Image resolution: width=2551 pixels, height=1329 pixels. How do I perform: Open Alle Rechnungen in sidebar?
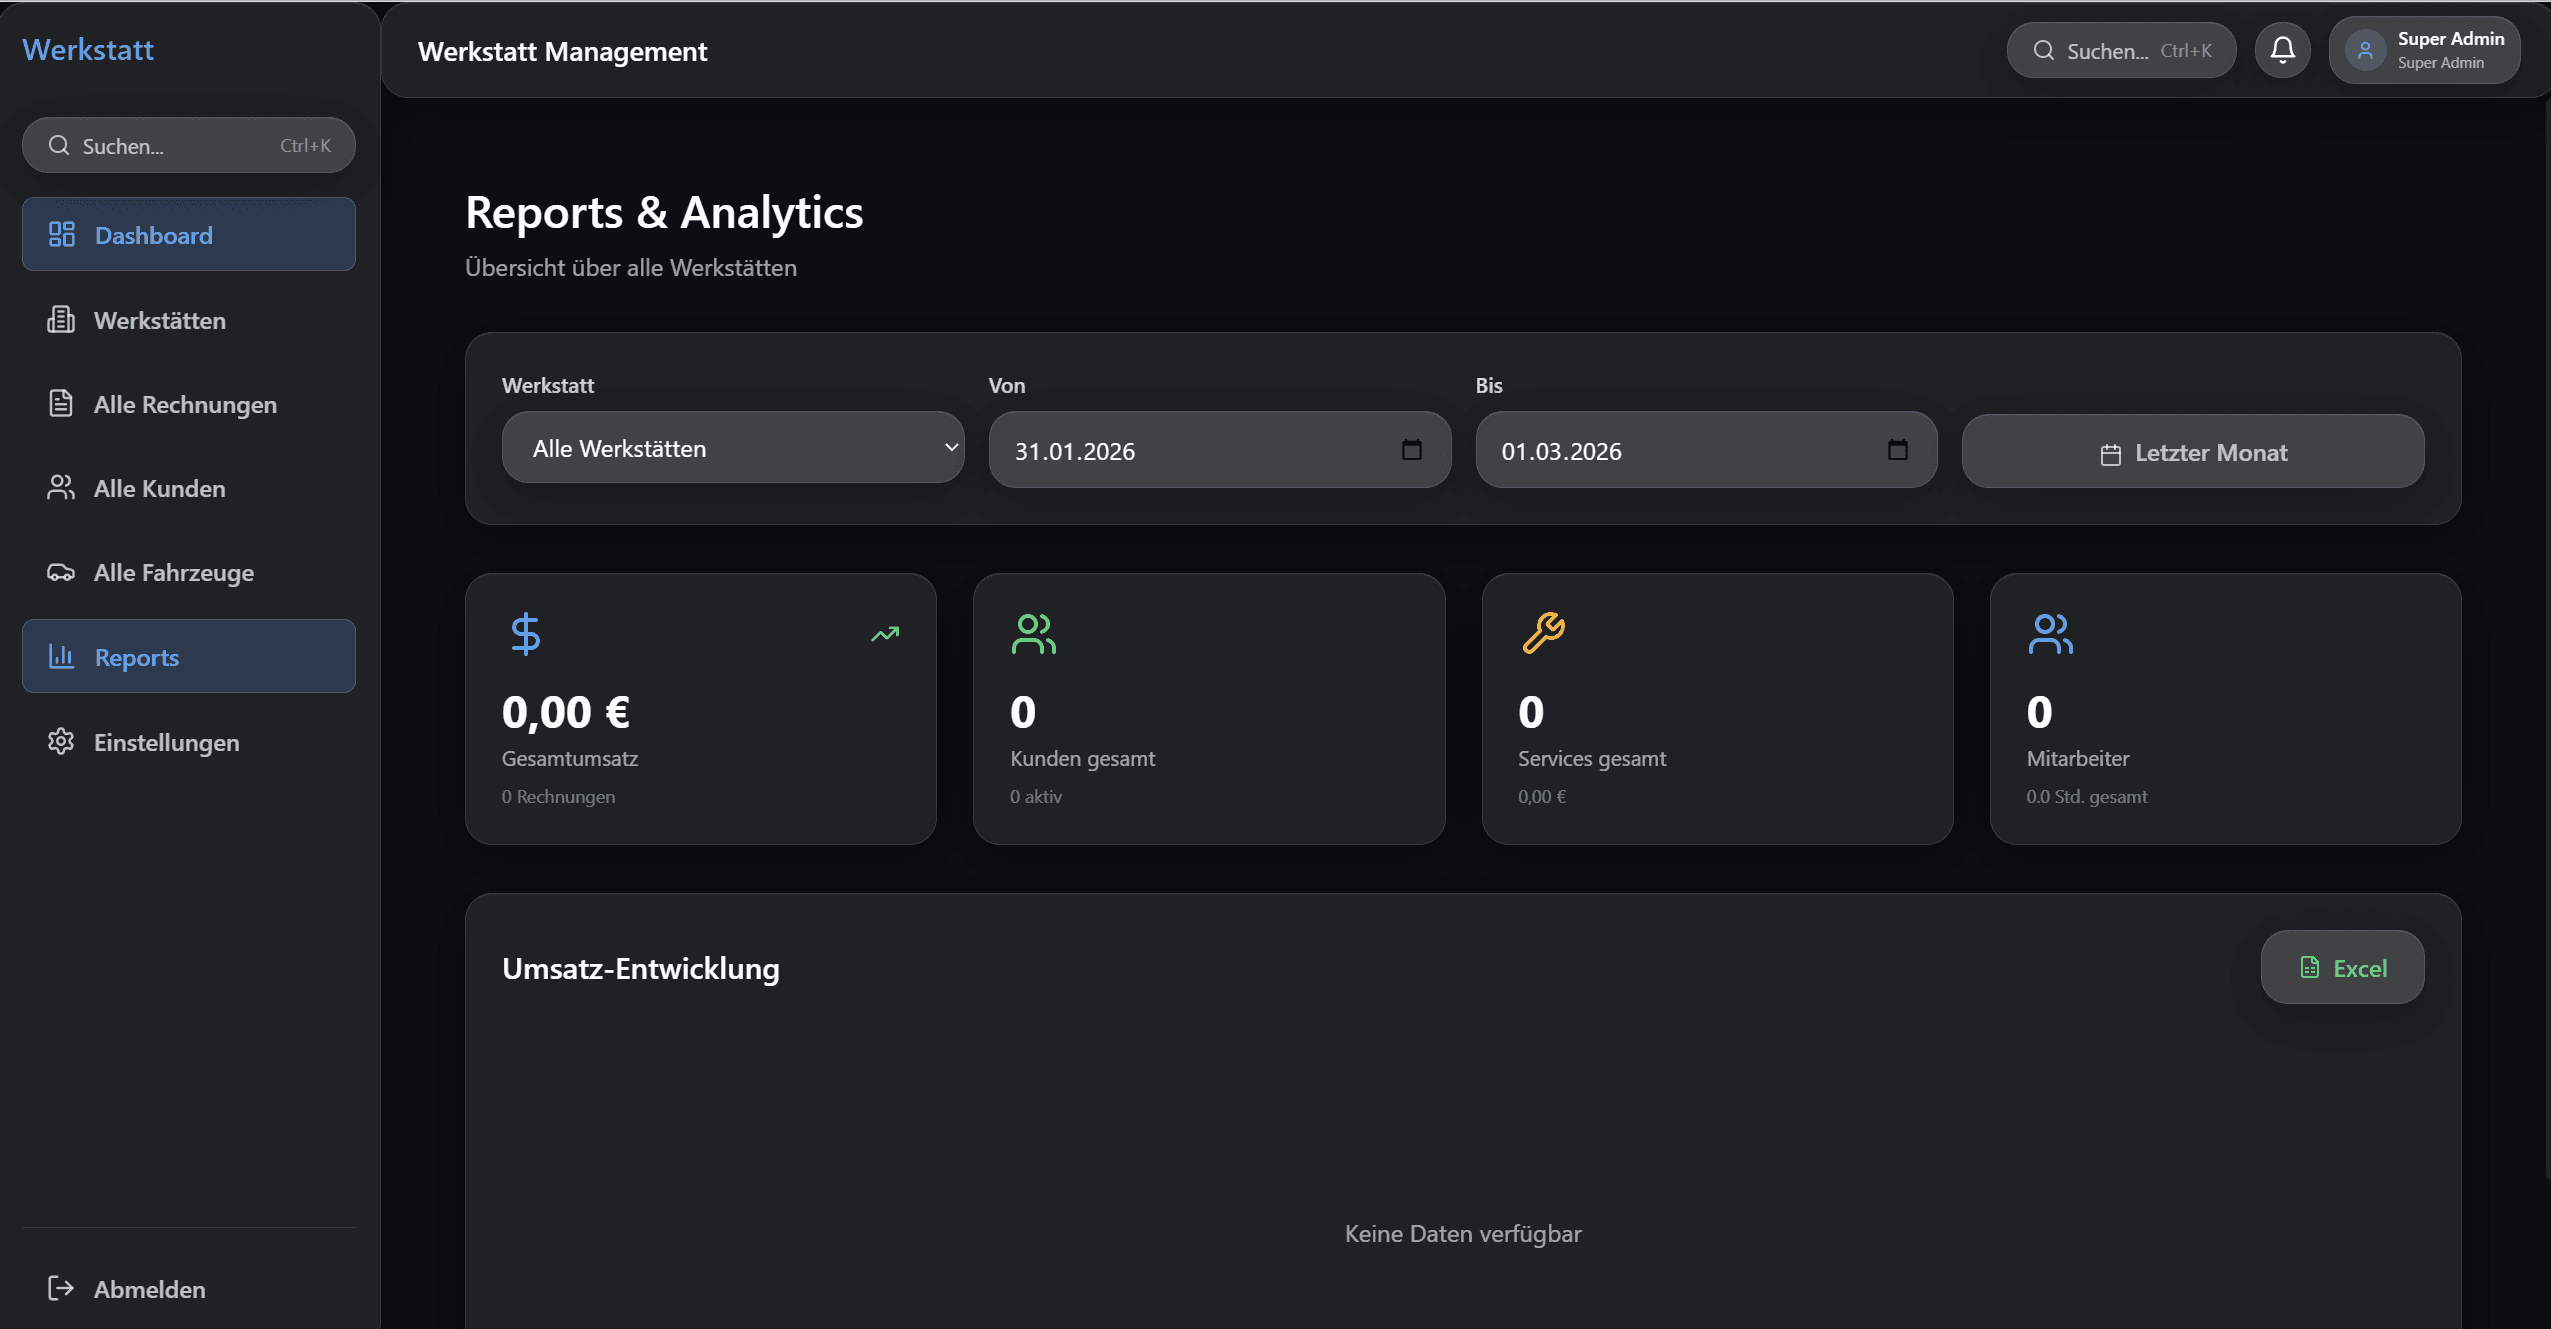tap(185, 404)
